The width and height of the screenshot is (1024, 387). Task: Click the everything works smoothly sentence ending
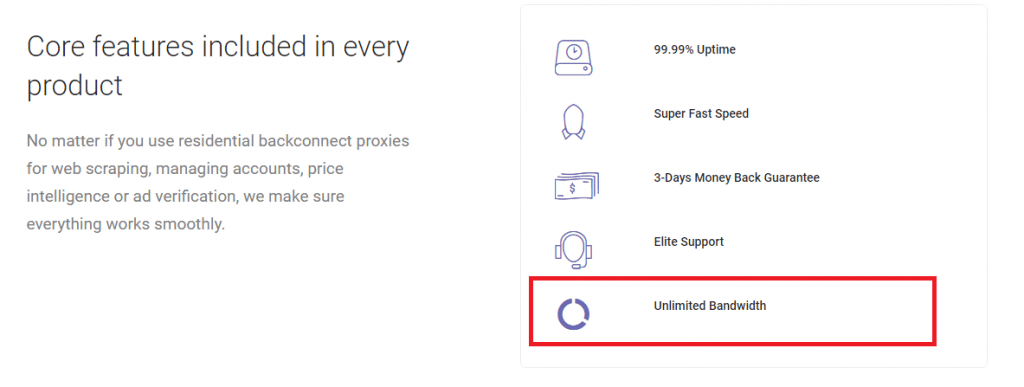tap(125, 224)
